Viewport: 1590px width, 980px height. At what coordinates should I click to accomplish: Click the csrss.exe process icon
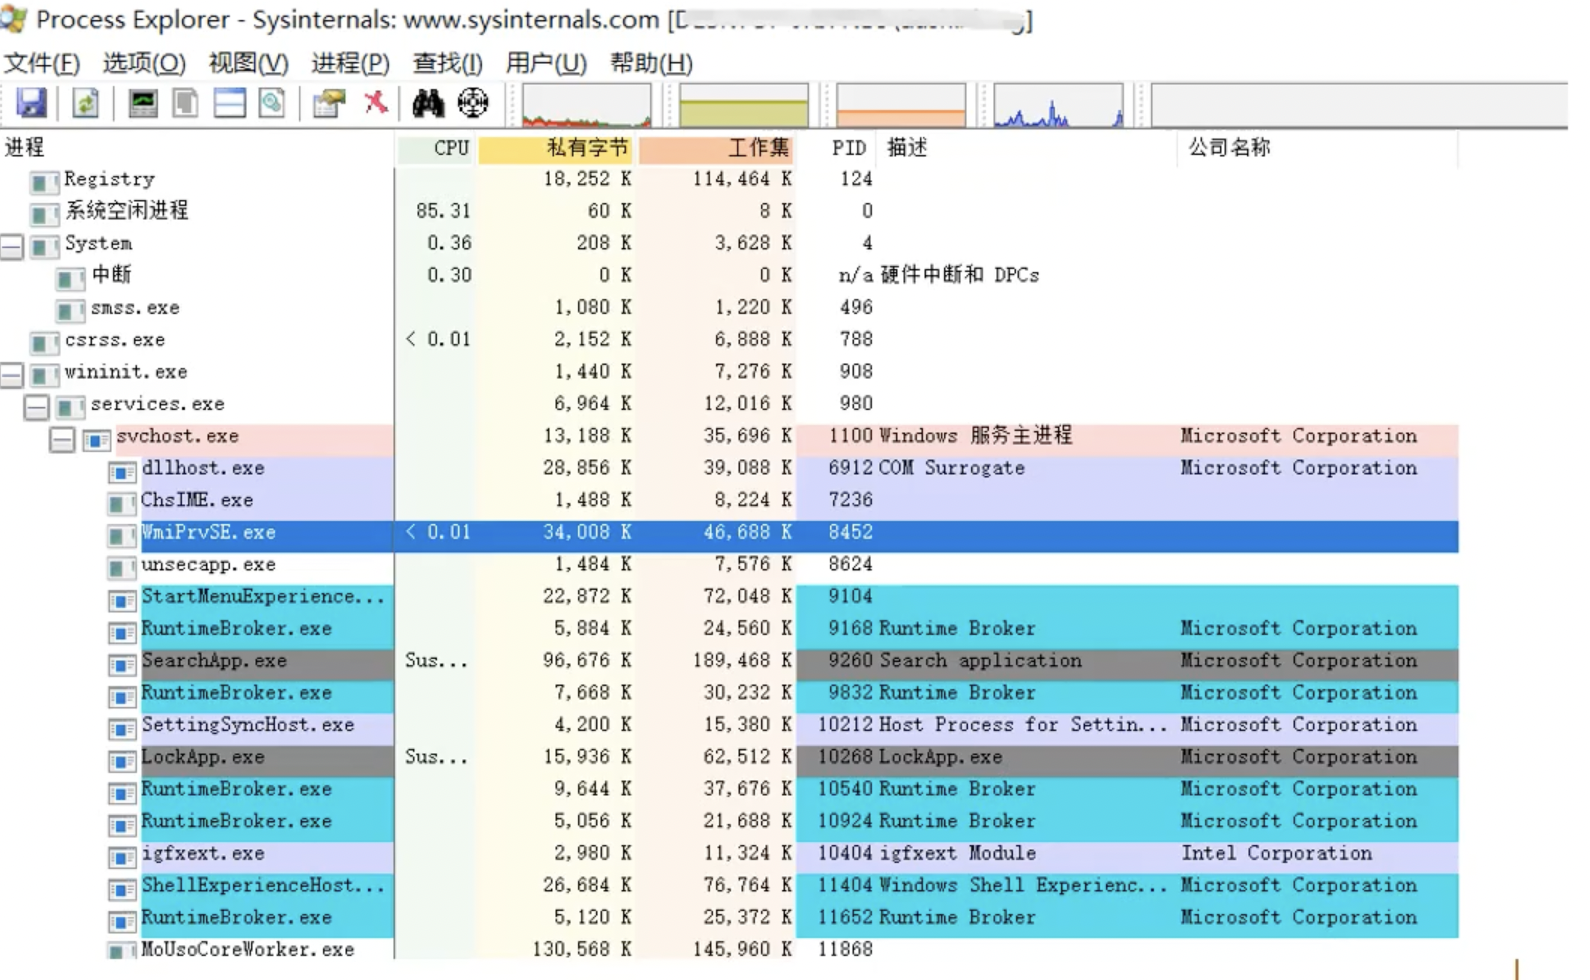click(44, 344)
